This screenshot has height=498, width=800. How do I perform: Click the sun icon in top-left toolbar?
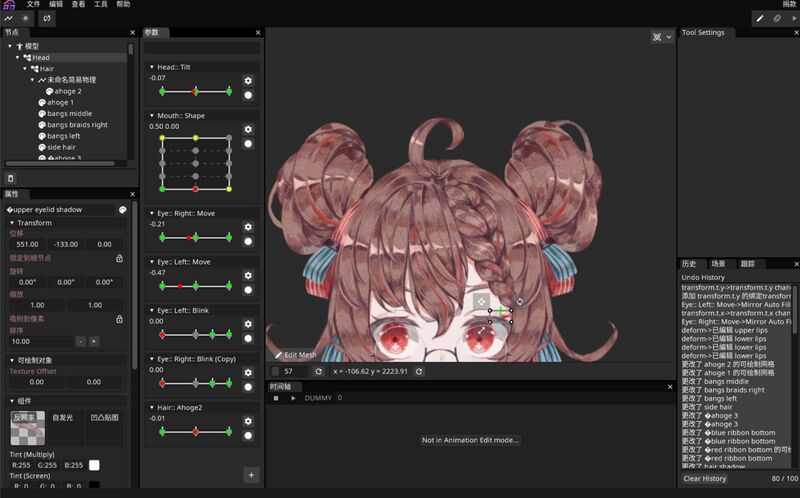26,18
